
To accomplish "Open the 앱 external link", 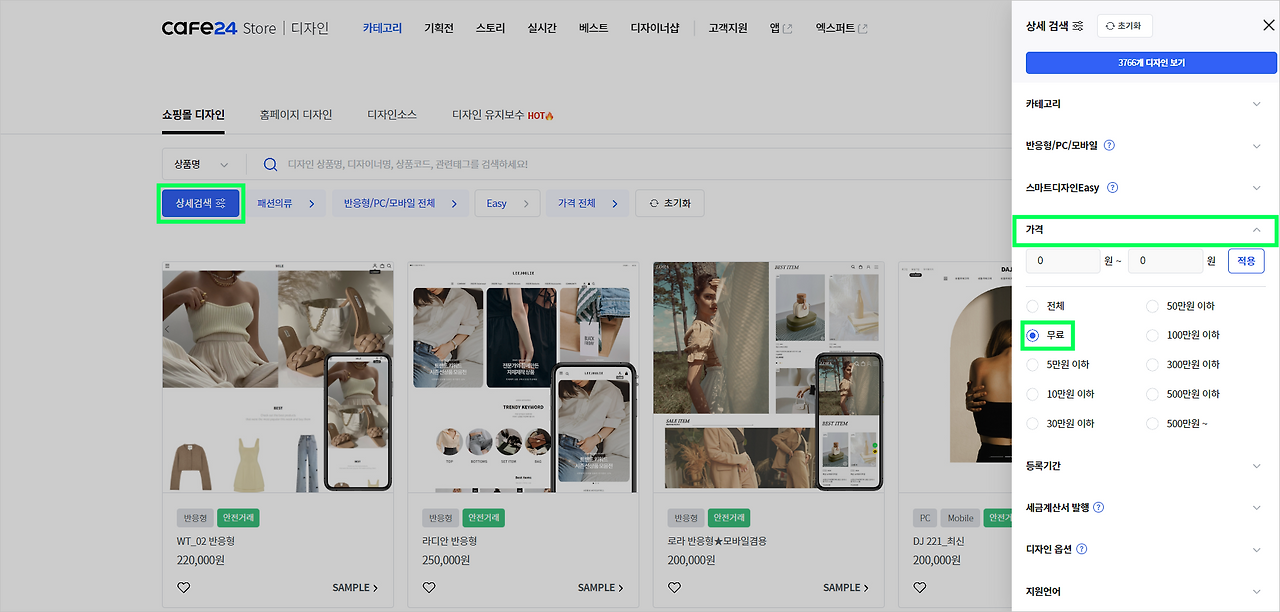I will coord(781,28).
